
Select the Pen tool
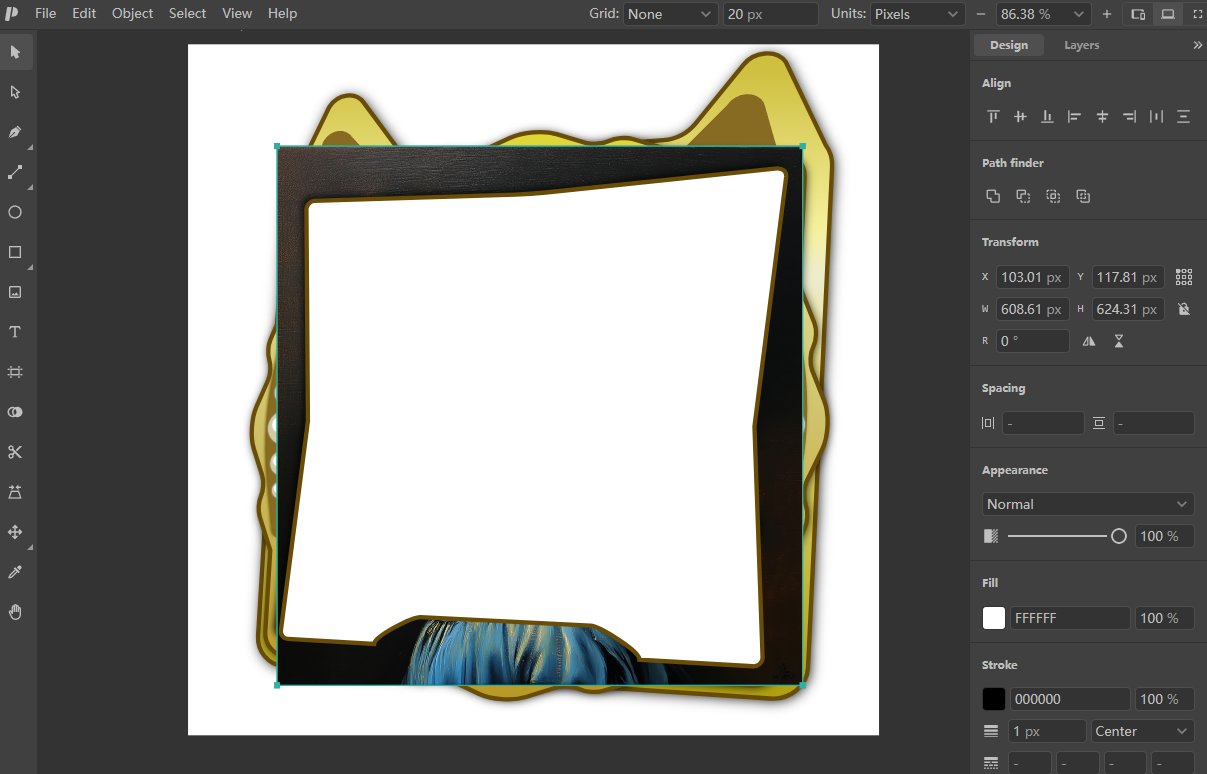15,132
